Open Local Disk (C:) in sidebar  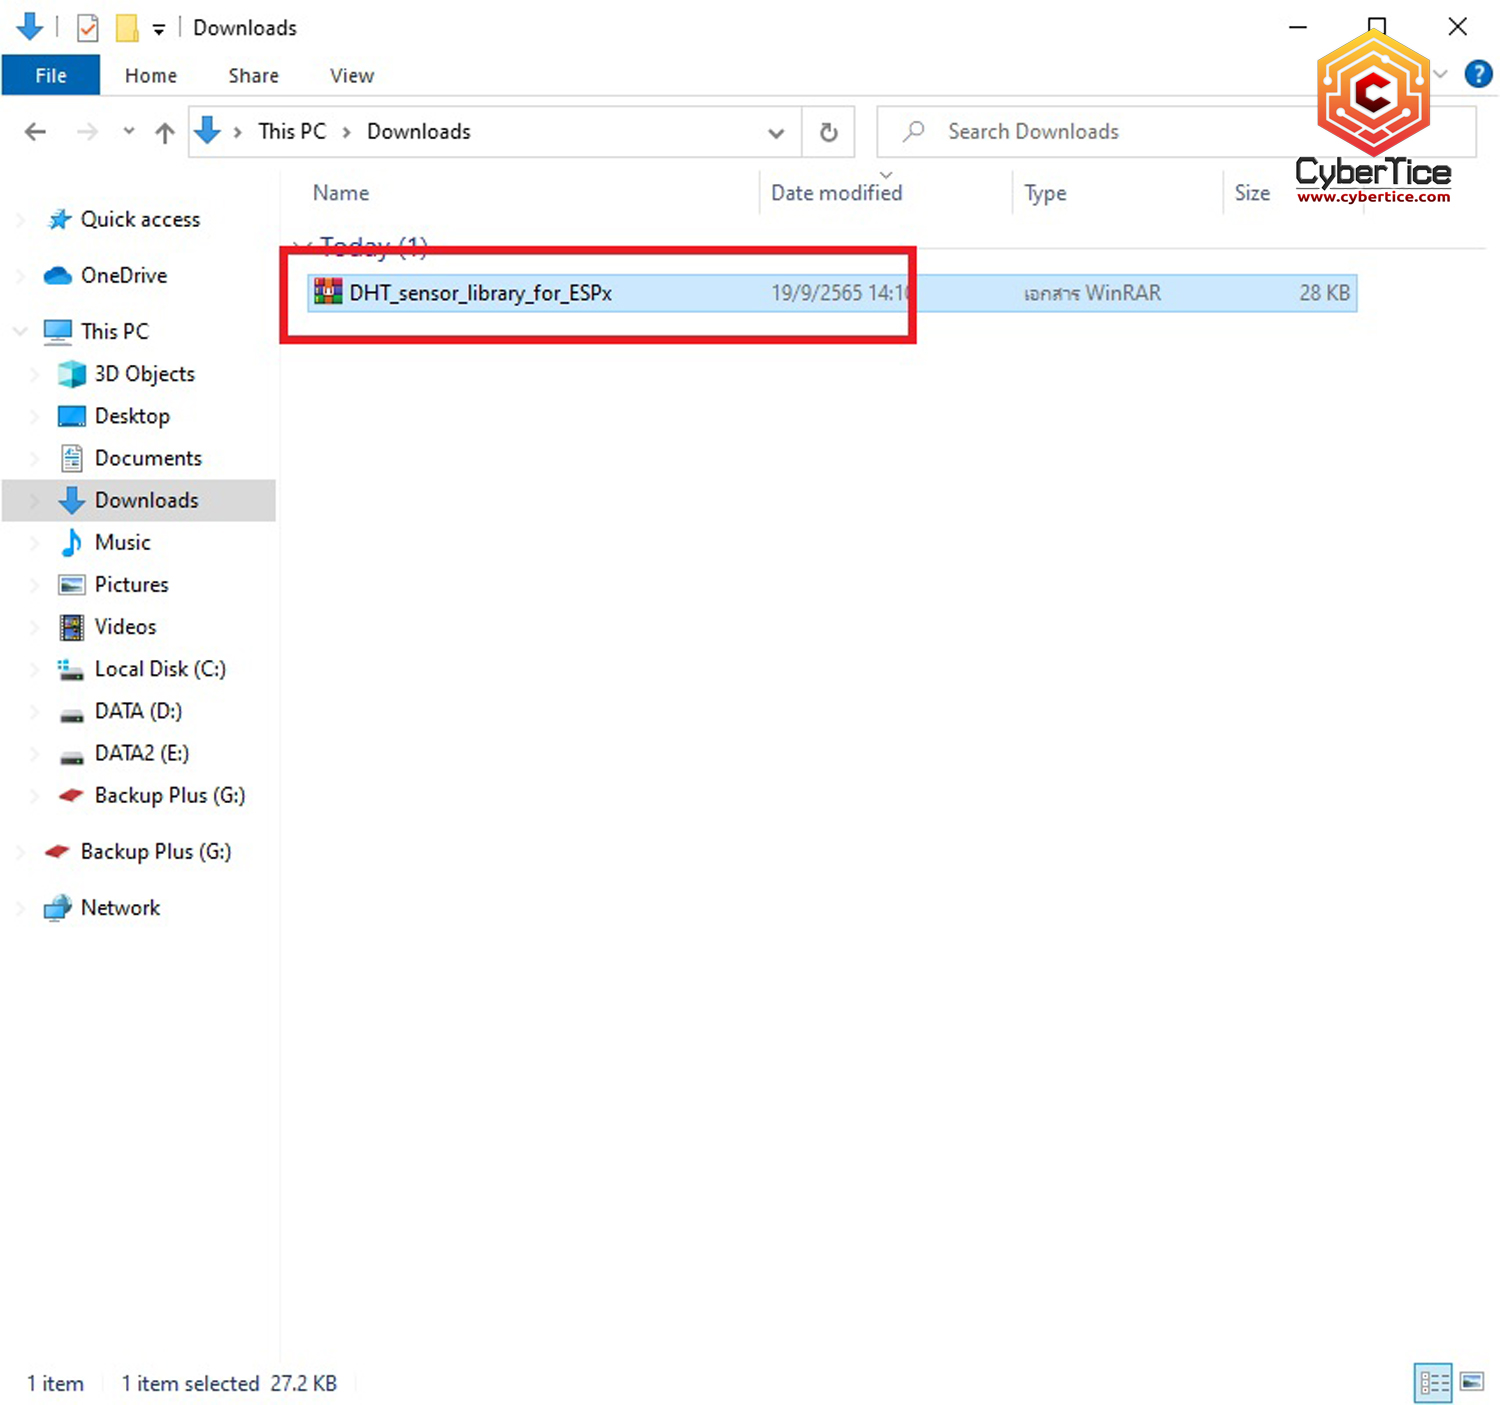pyautogui.click(x=160, y=669)
